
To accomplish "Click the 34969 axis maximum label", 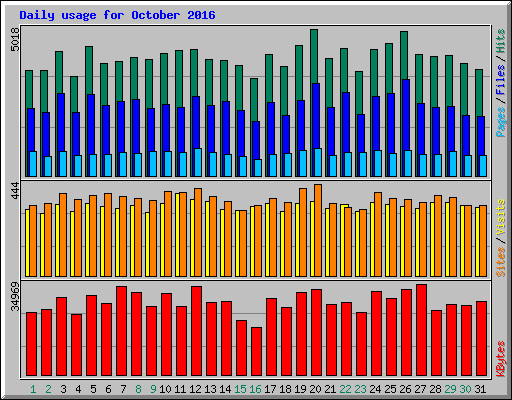I will 15,296.
